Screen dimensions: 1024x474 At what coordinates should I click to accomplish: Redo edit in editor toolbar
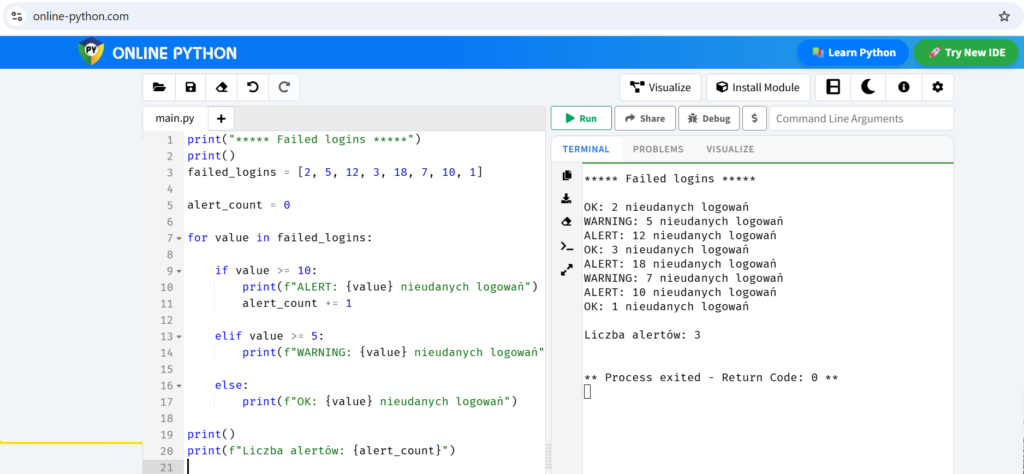[284, 87]
